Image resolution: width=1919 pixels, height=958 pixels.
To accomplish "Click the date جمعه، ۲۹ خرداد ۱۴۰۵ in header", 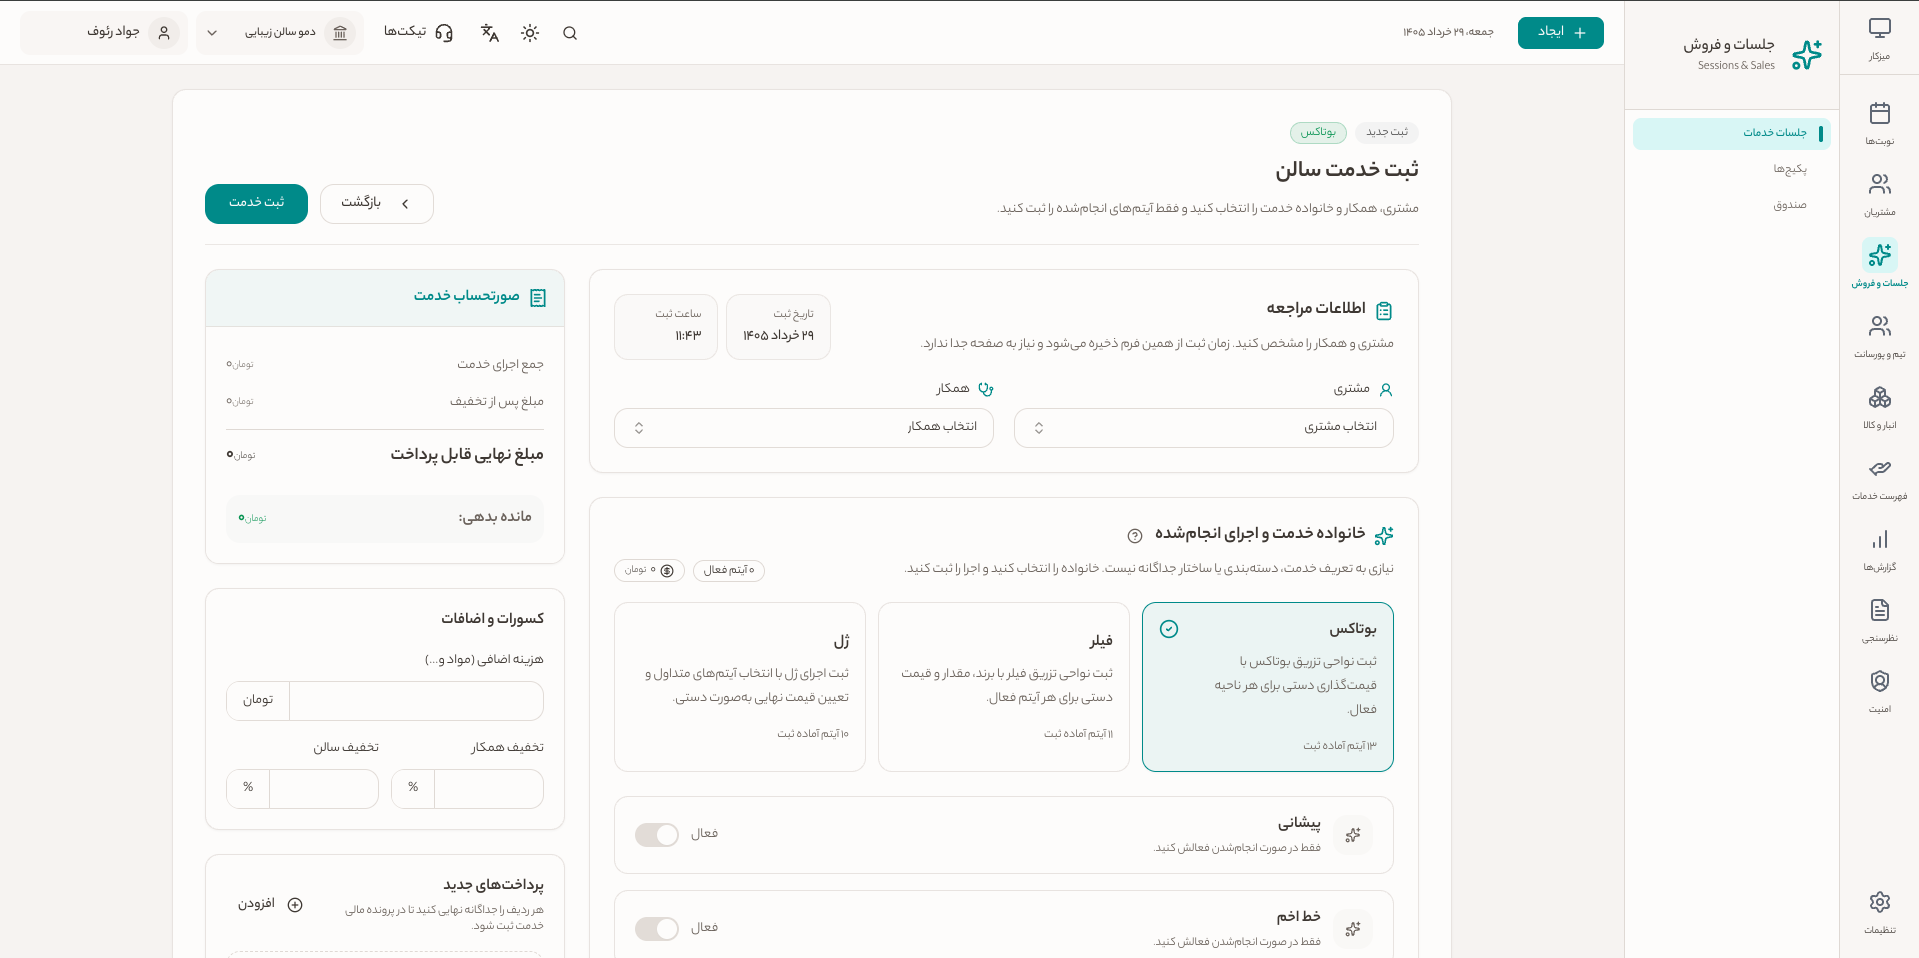I will click(x=1448, y=33).
